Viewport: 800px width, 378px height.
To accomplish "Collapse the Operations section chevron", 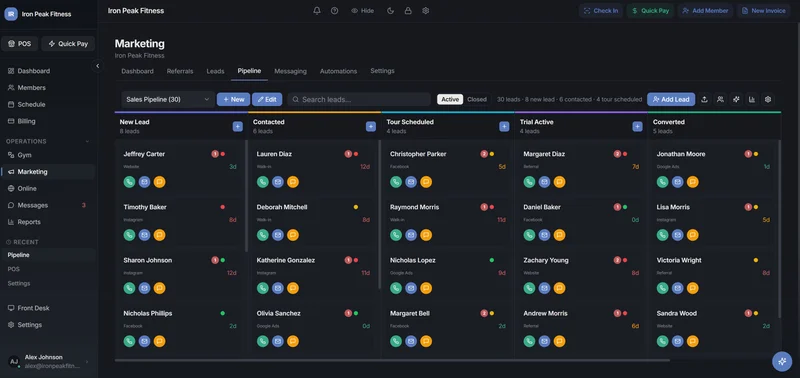I will pos(87,141).
